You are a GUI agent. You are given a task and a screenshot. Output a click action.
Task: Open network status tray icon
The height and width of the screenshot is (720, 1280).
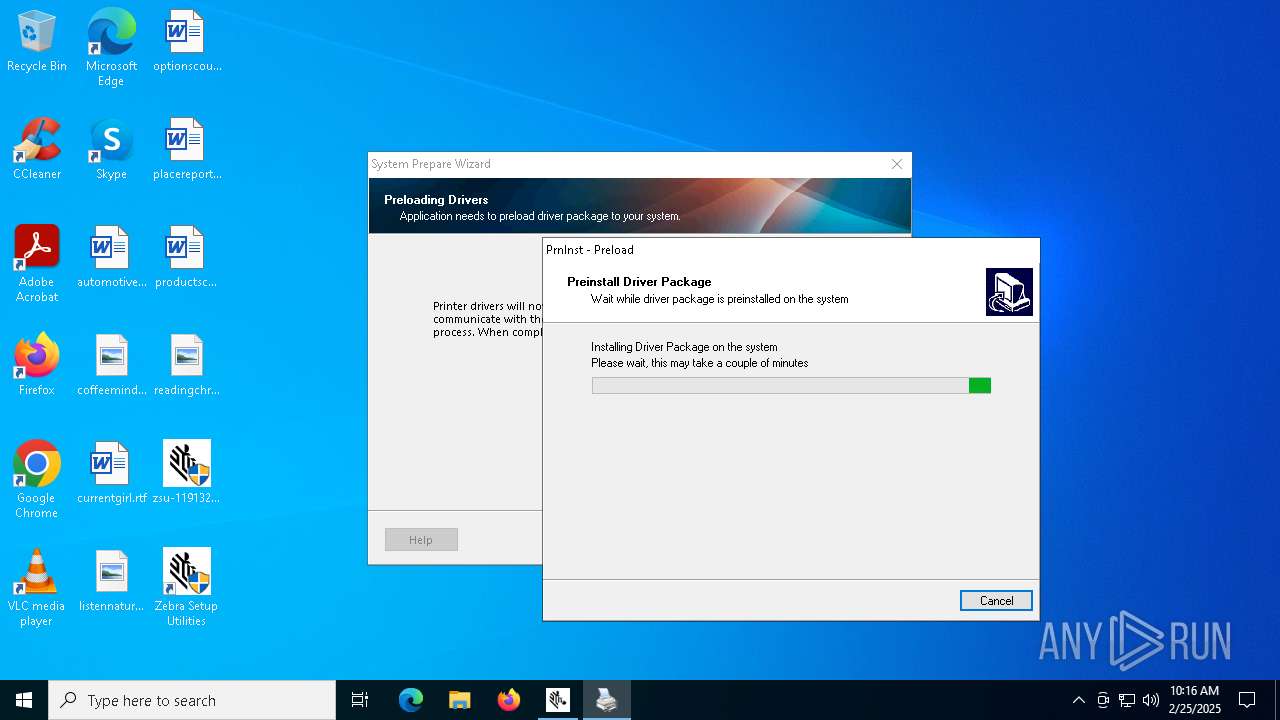point(1127,700)
